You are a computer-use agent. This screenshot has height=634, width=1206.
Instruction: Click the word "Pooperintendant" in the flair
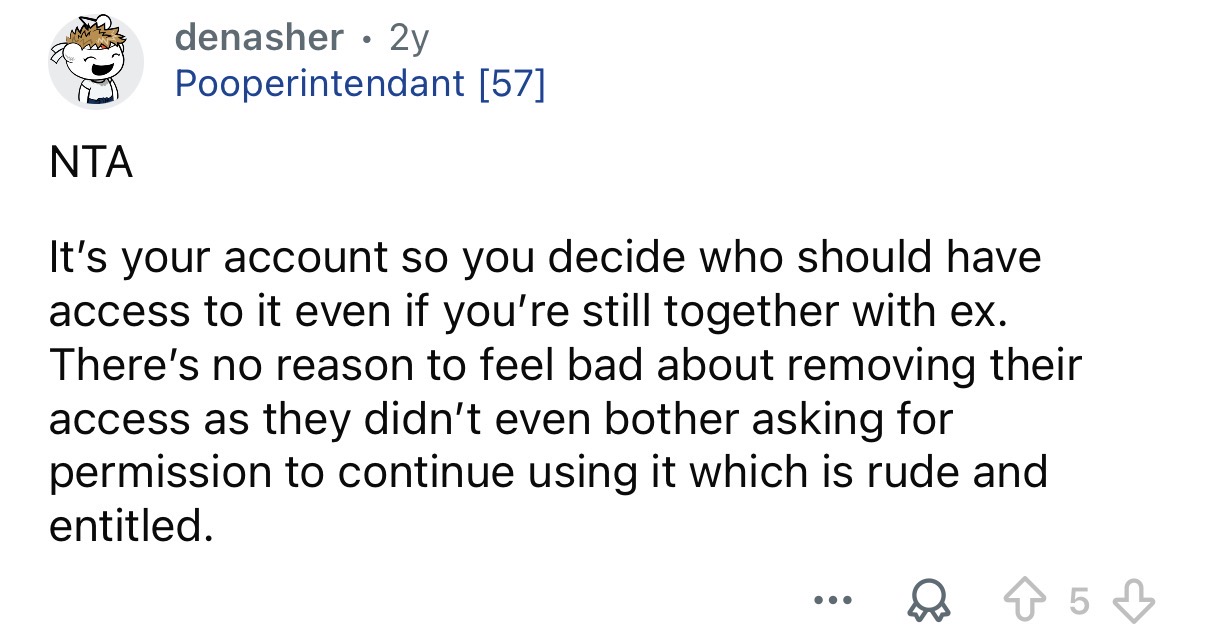pos(320,84)
